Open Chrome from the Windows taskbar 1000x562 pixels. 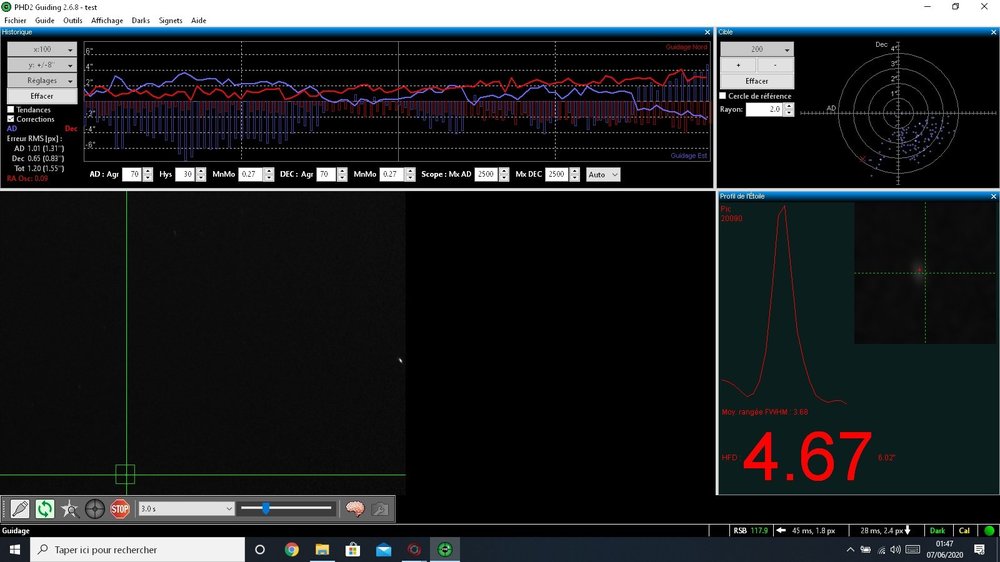pyautogui.click(x=291, y=549)
